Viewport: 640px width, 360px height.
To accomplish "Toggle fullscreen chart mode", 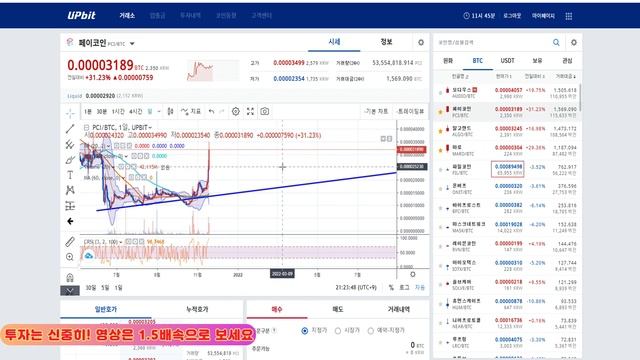I will pyautogui.click(x=250, y=111).
